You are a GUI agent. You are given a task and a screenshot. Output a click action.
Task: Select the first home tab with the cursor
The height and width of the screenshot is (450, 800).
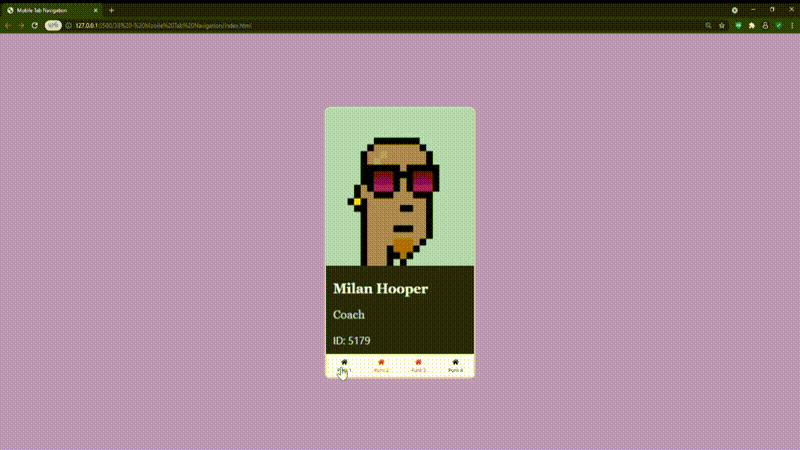[344, 366]
